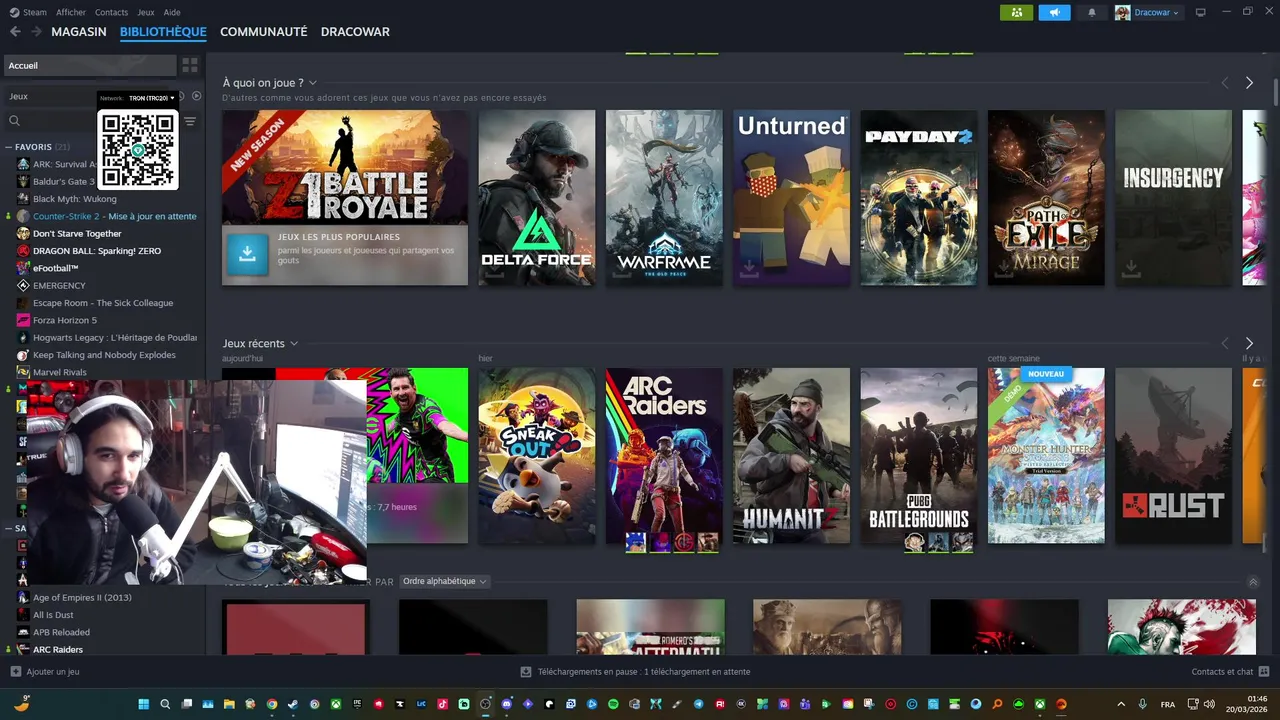Screen dimensions: 1280x720
Task: Go forward with the navigation right arrow
Action: pyautogui.click(x=36, y=32)
